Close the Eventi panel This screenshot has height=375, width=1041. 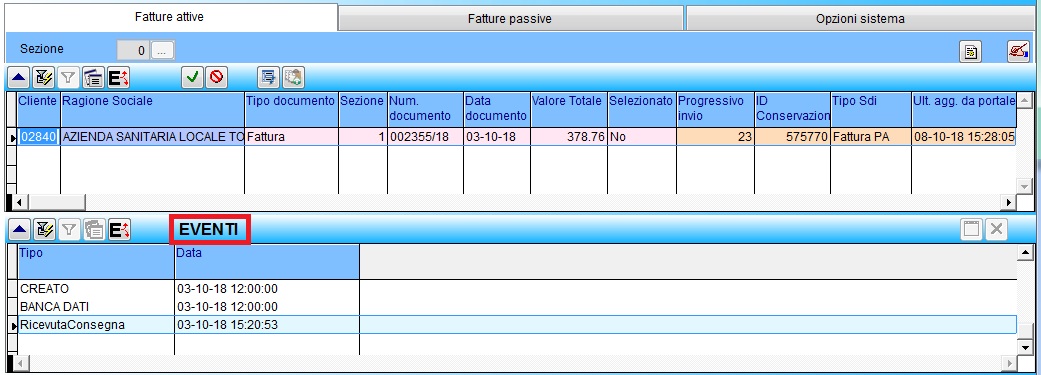(x=996, y=230)
